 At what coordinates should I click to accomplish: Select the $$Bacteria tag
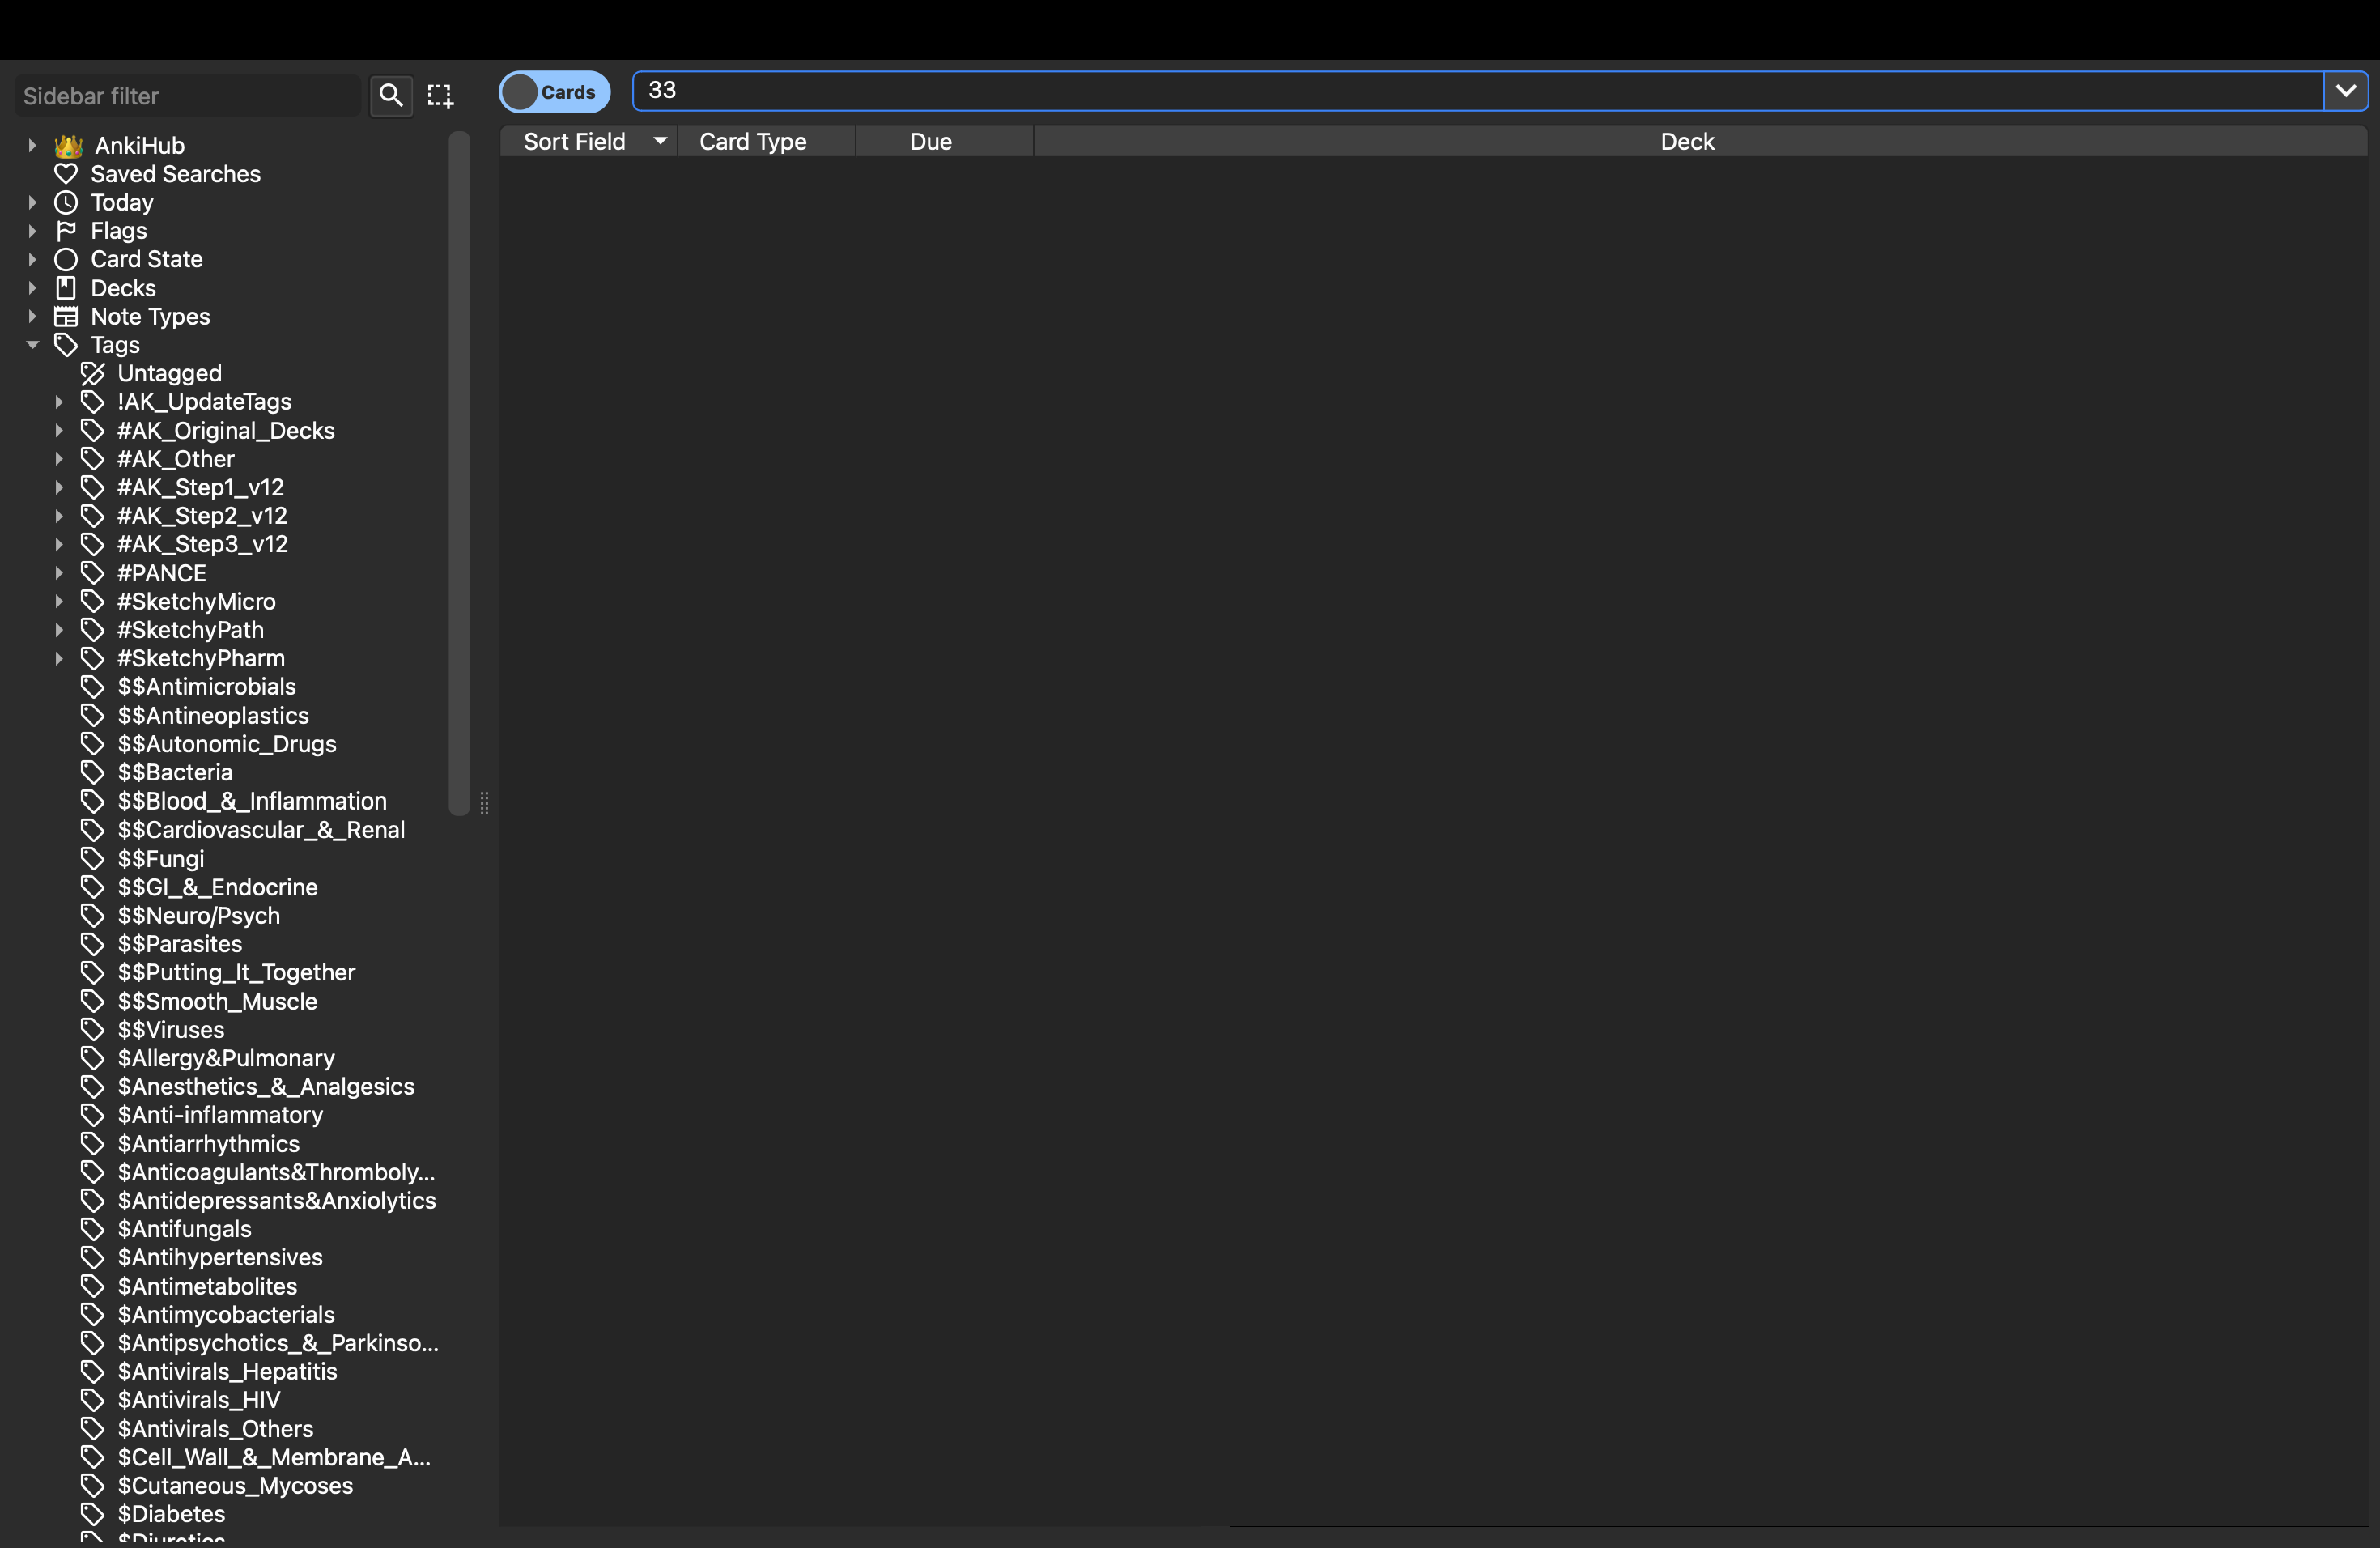[174, 772]
